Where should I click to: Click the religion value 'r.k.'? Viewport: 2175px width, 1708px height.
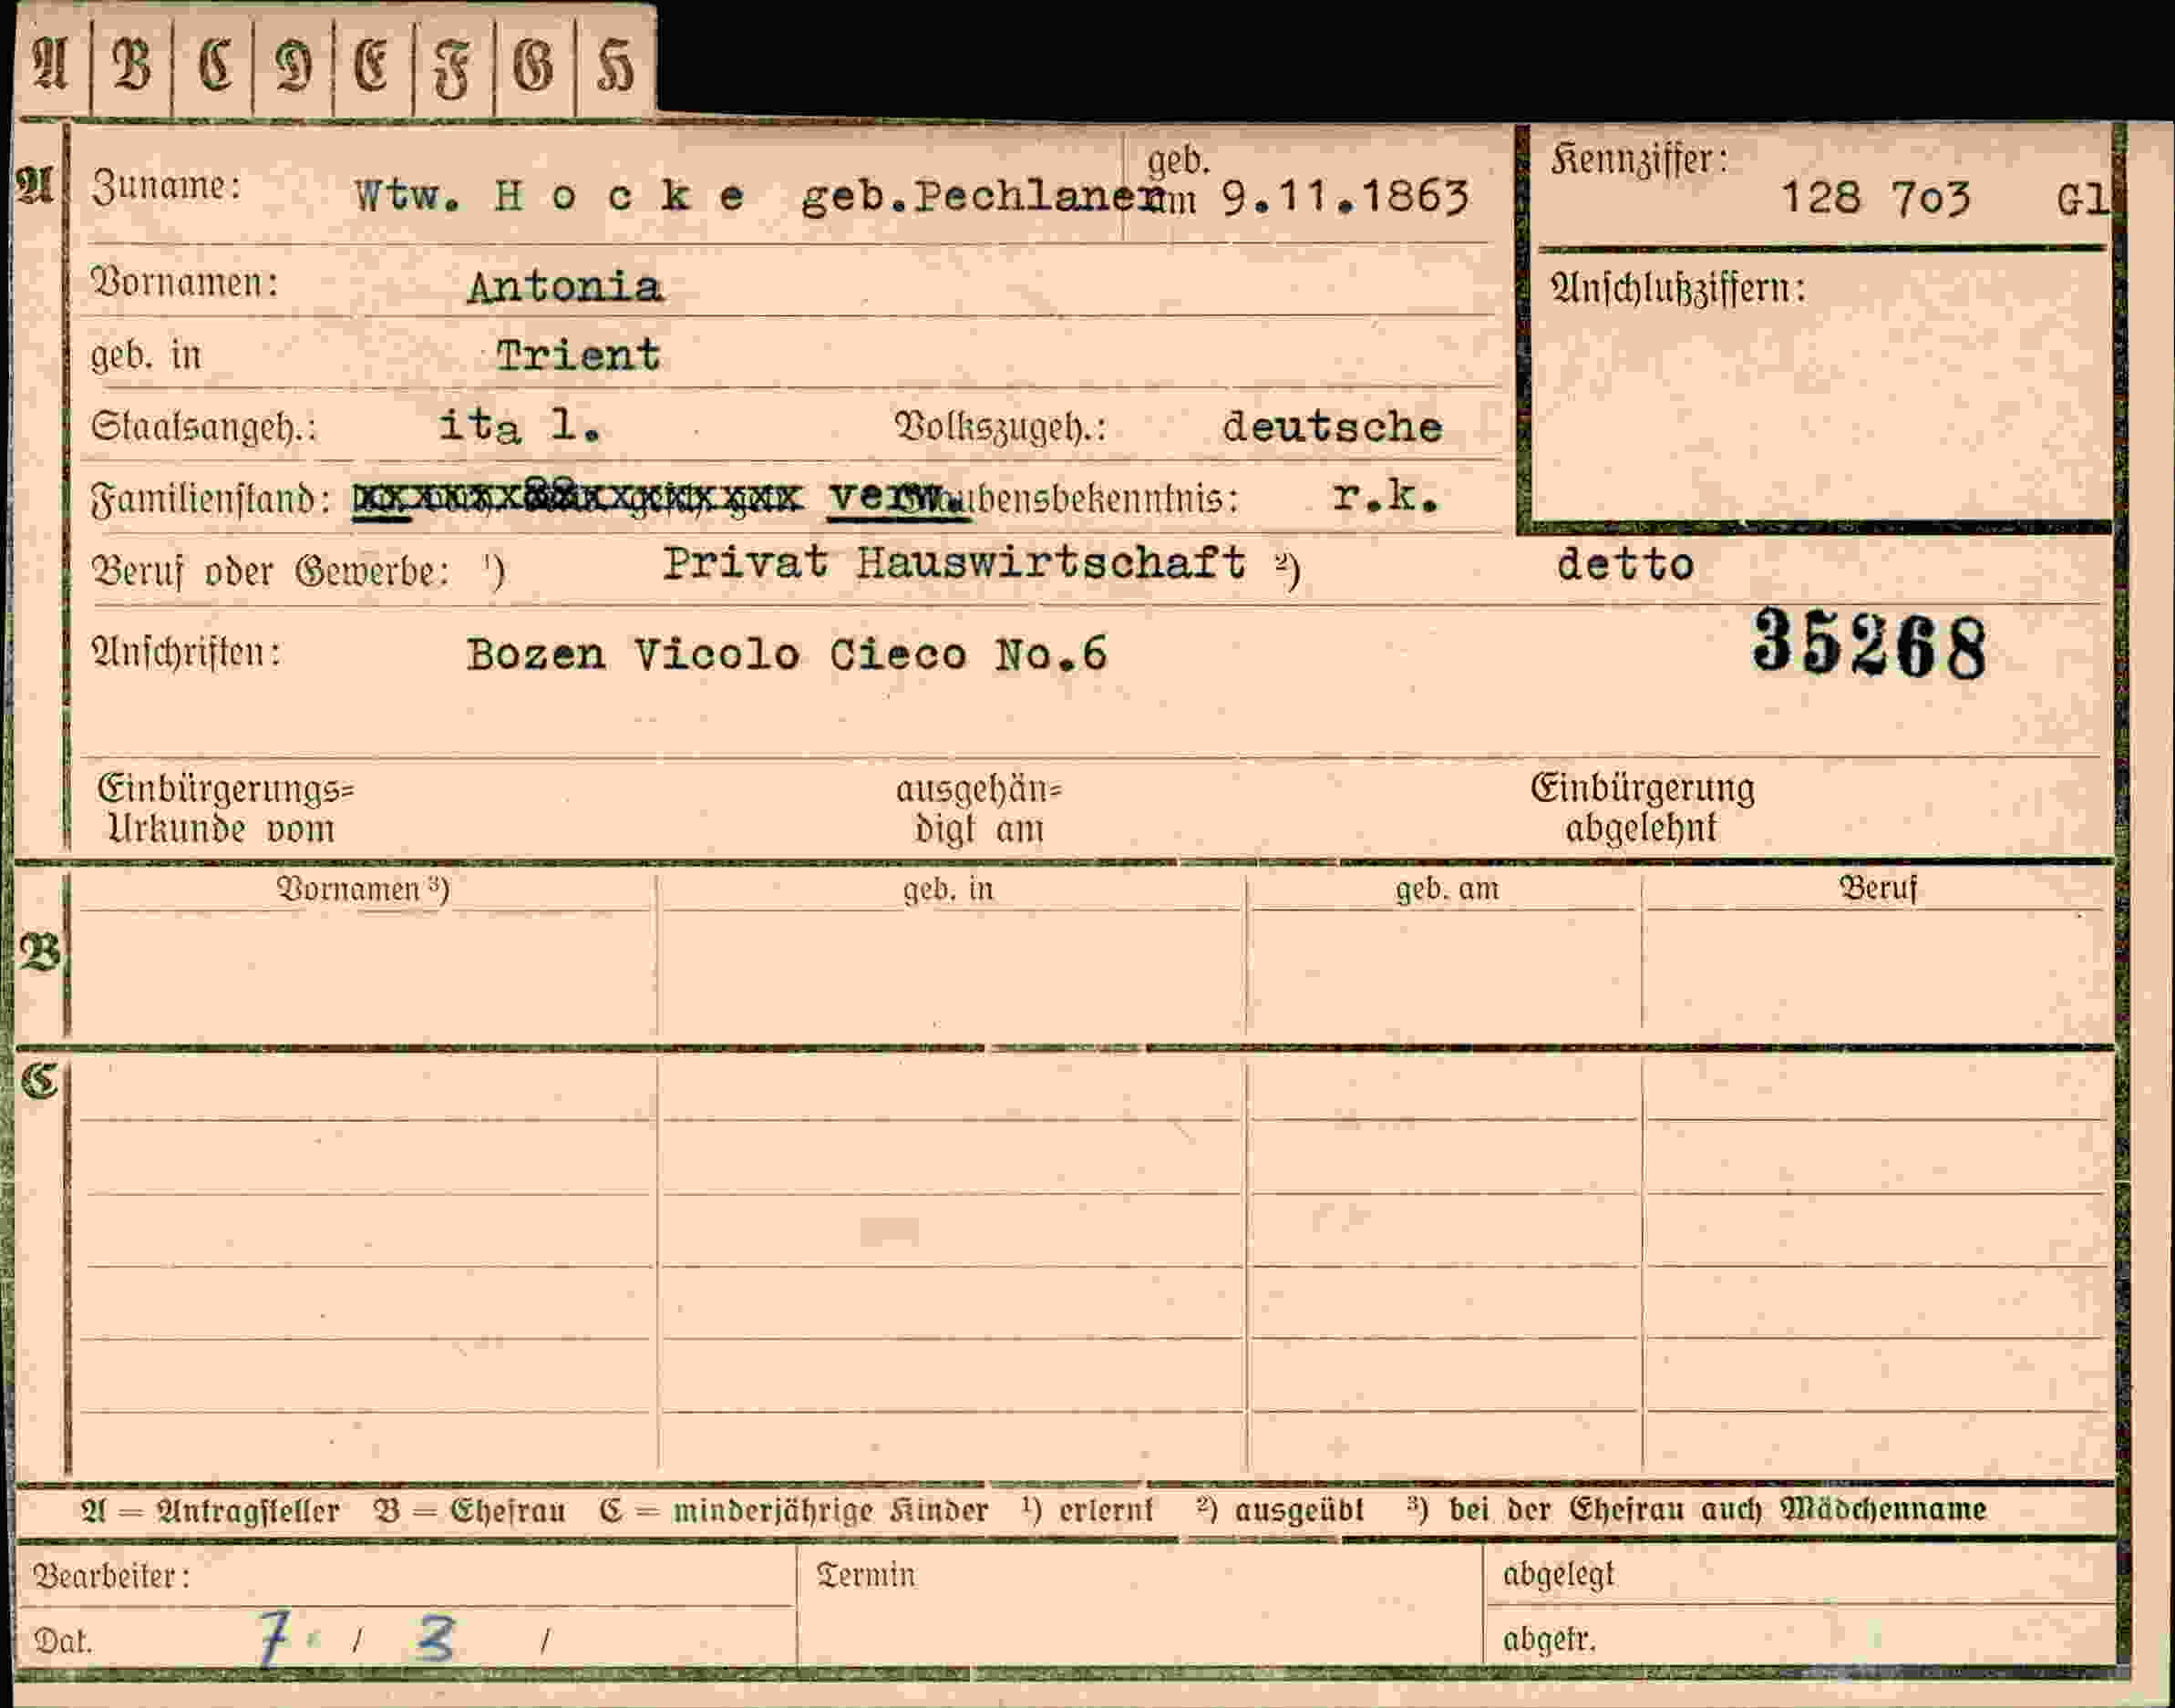coord(1386,496)
